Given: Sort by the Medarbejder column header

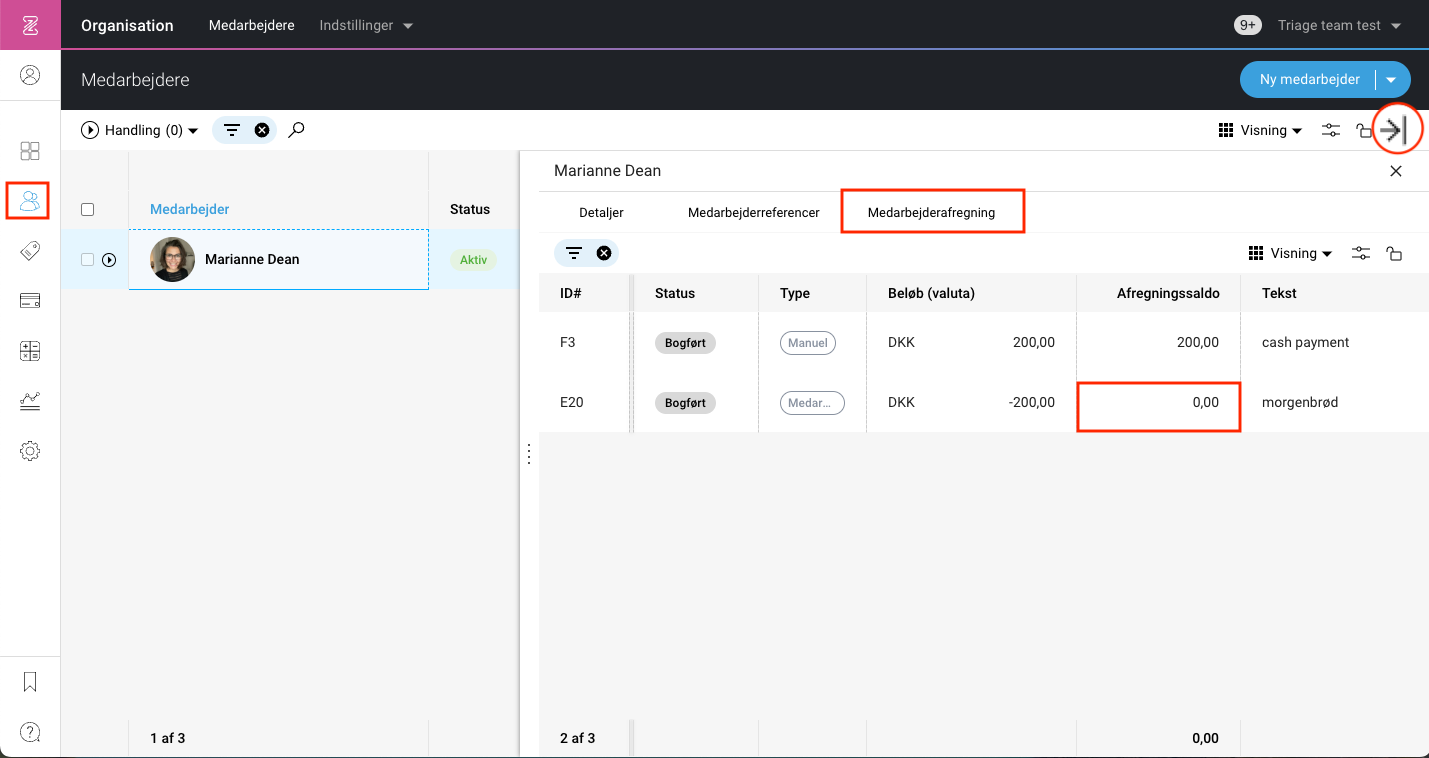Looking at the screenshot, I should click(x=190, y=209).
